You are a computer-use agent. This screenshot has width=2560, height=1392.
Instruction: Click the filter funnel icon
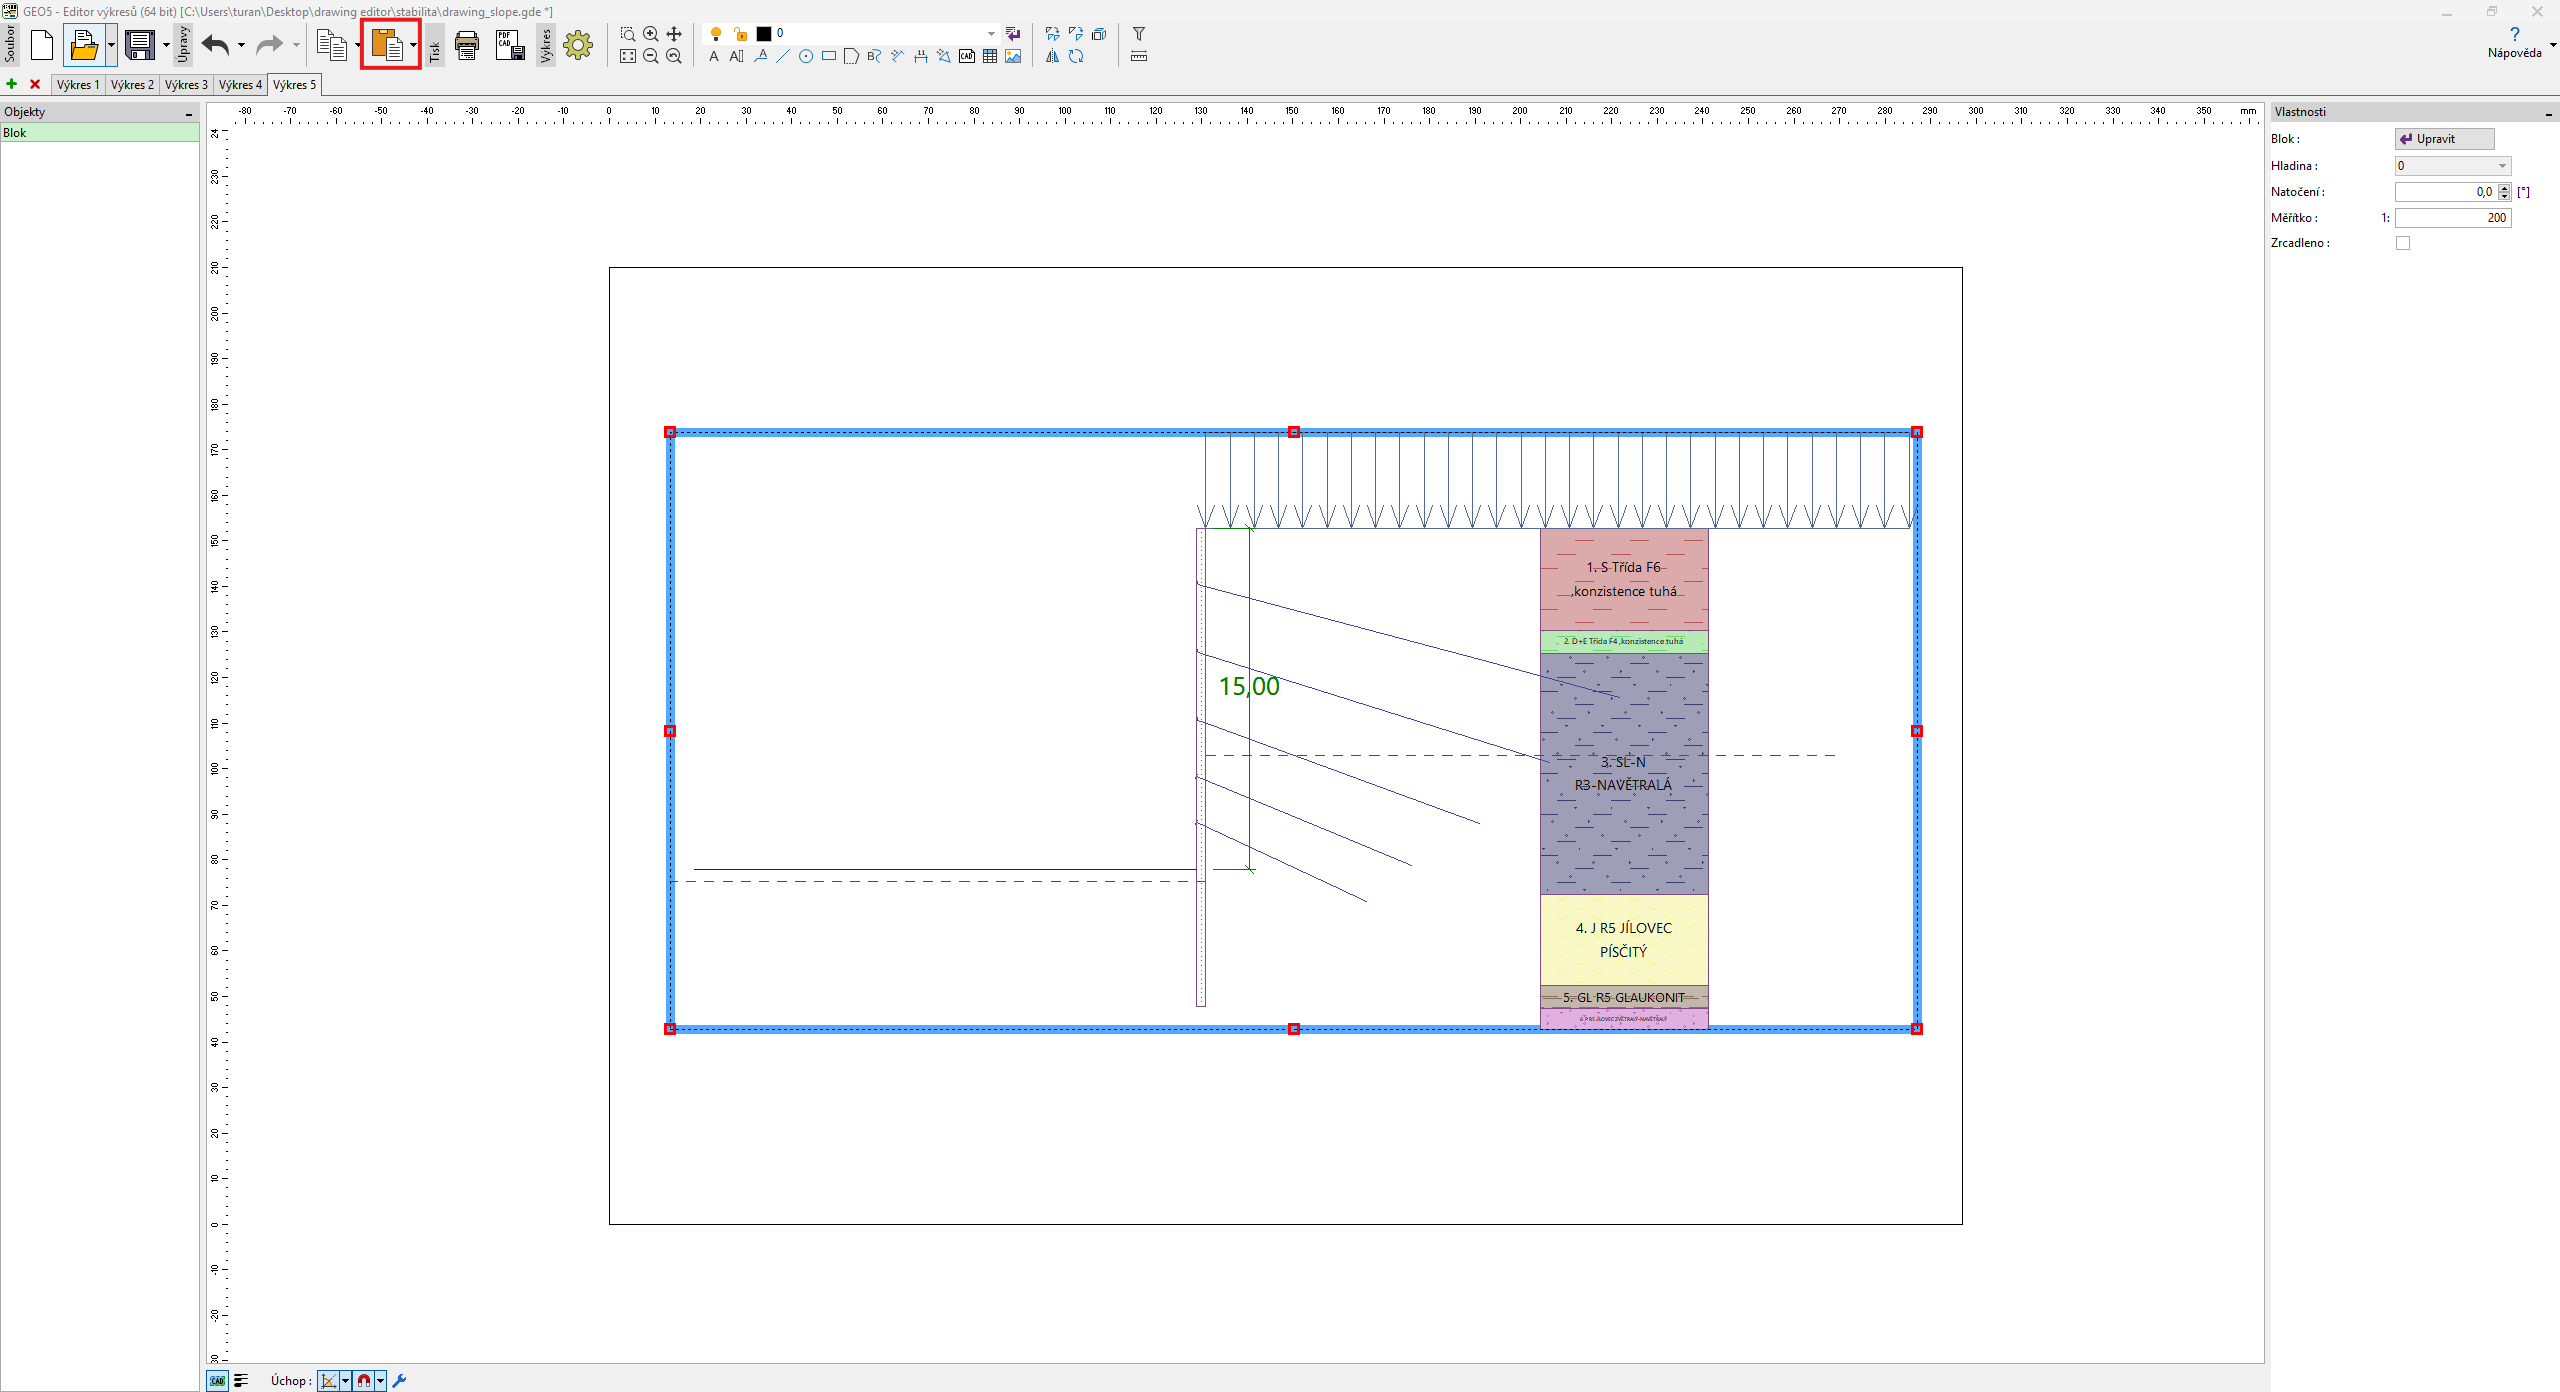(1138, 34)
